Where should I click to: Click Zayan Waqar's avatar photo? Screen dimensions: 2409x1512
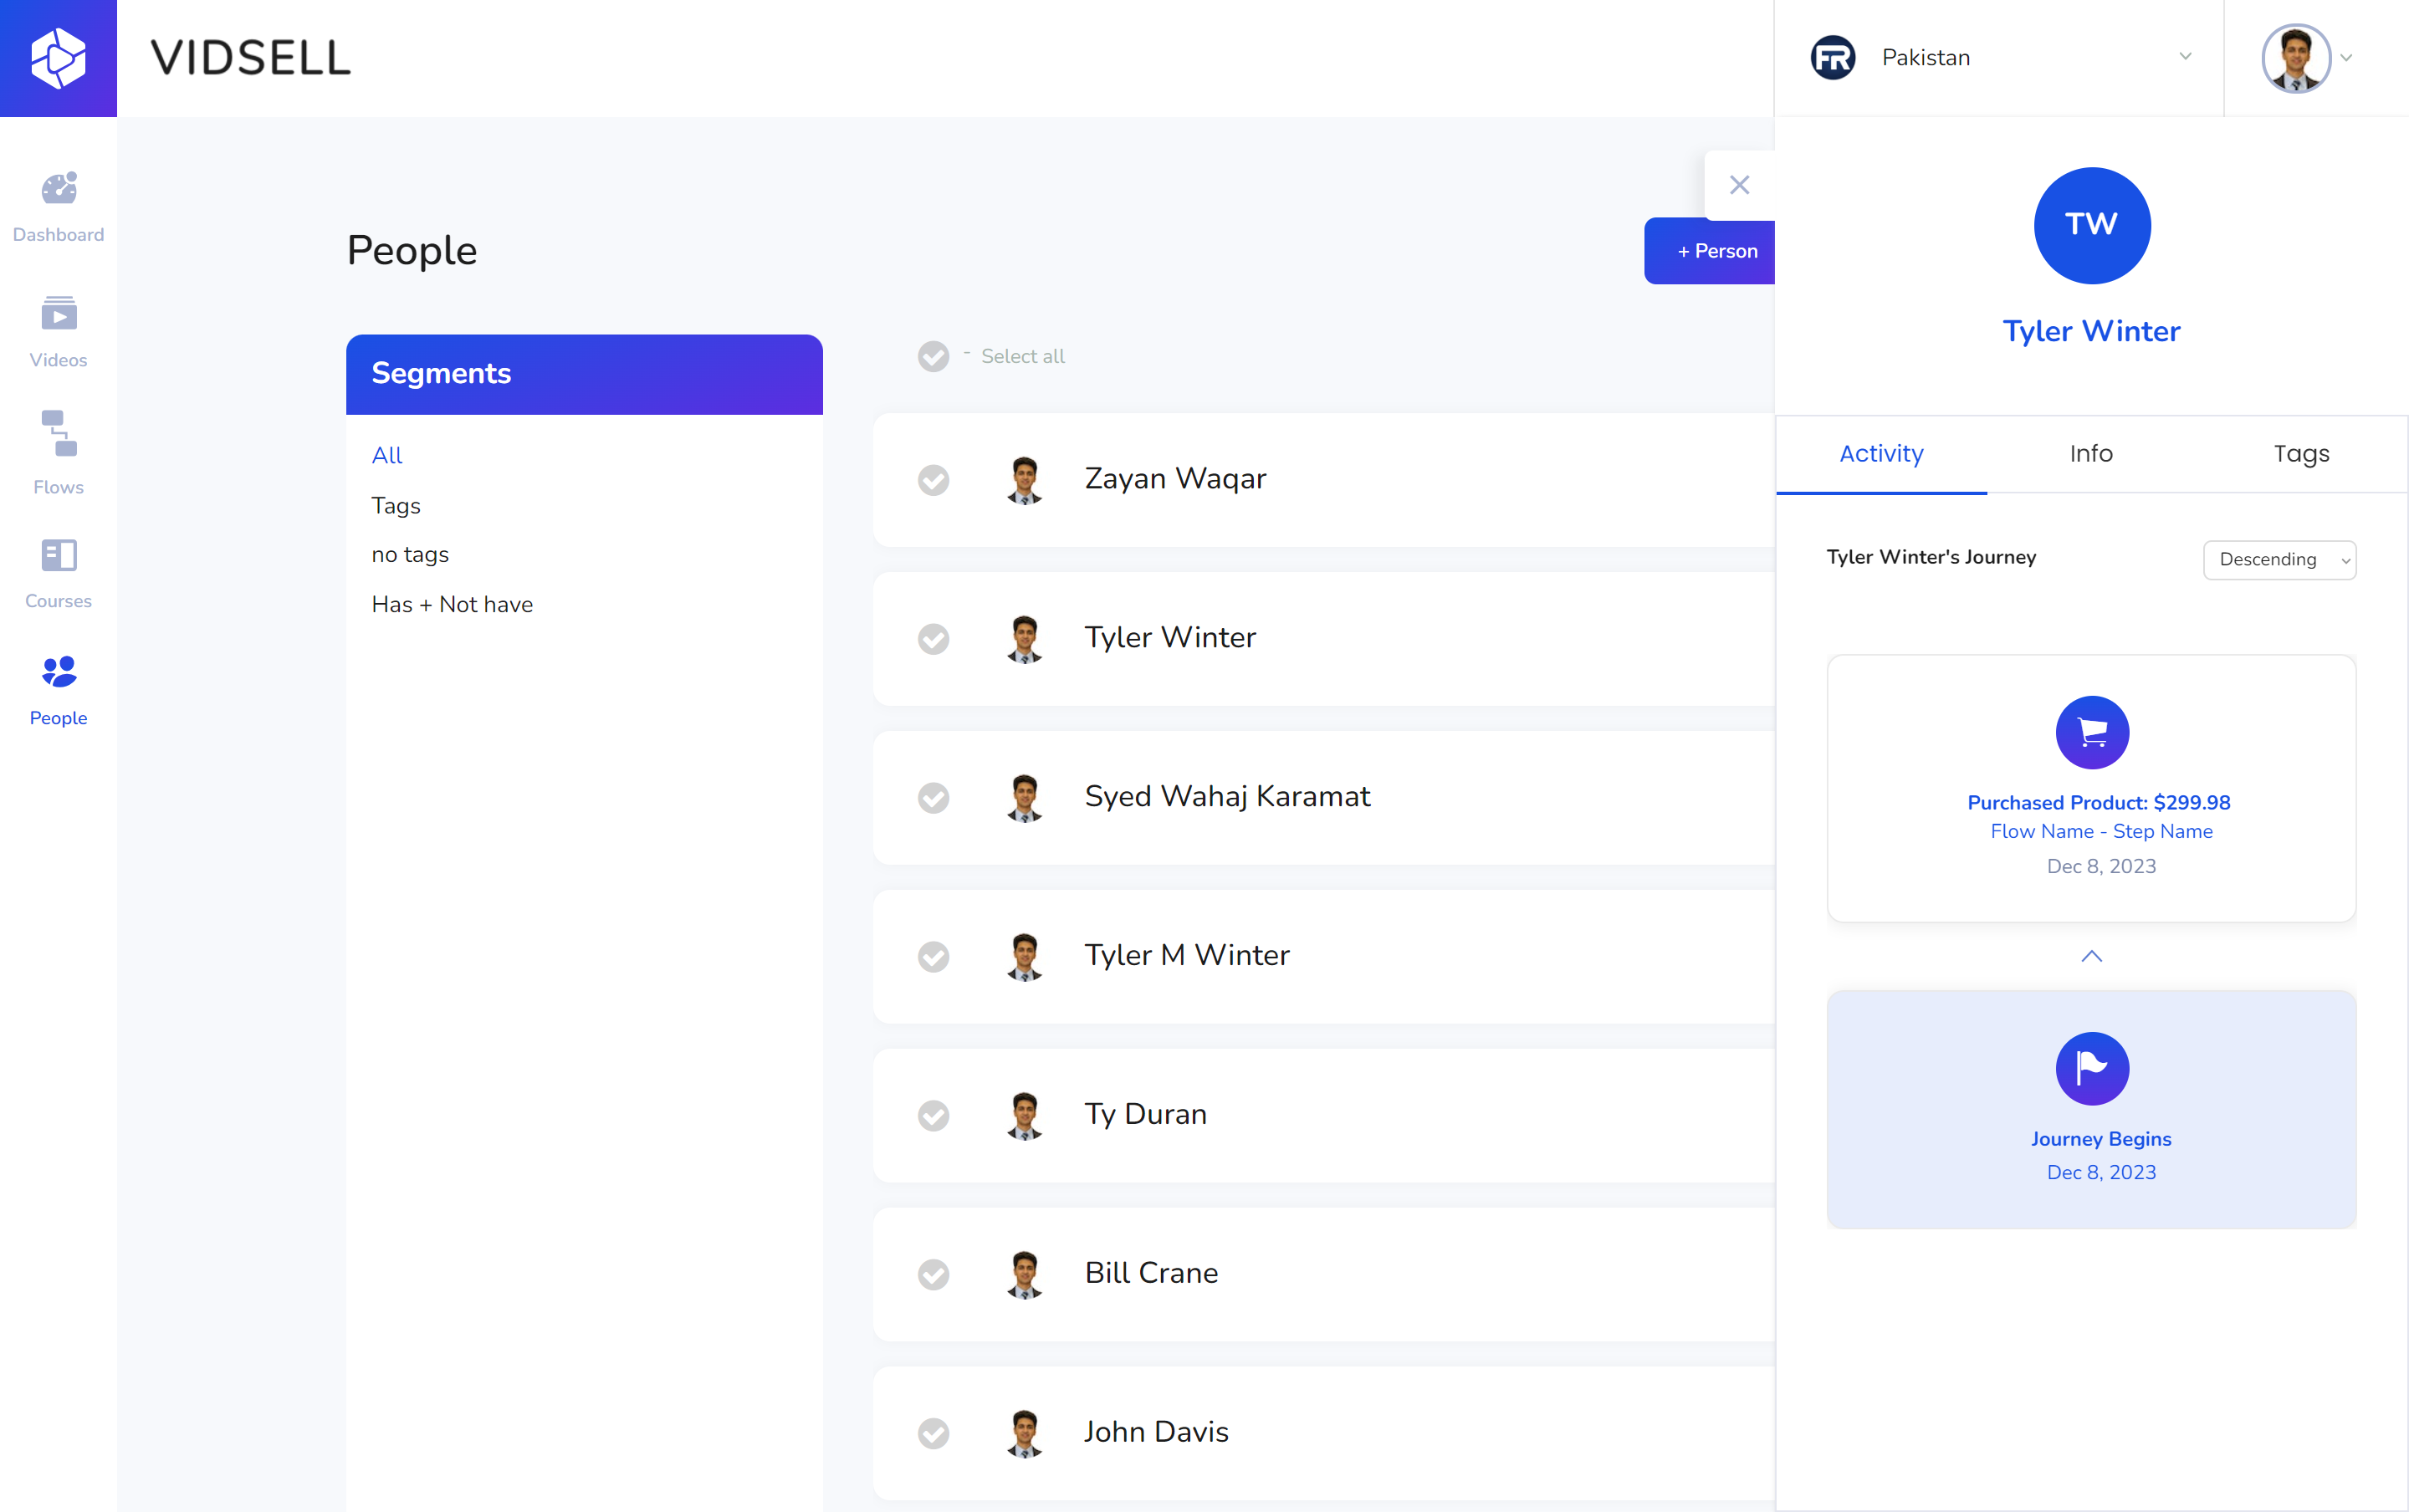[x=1024, y=480]
